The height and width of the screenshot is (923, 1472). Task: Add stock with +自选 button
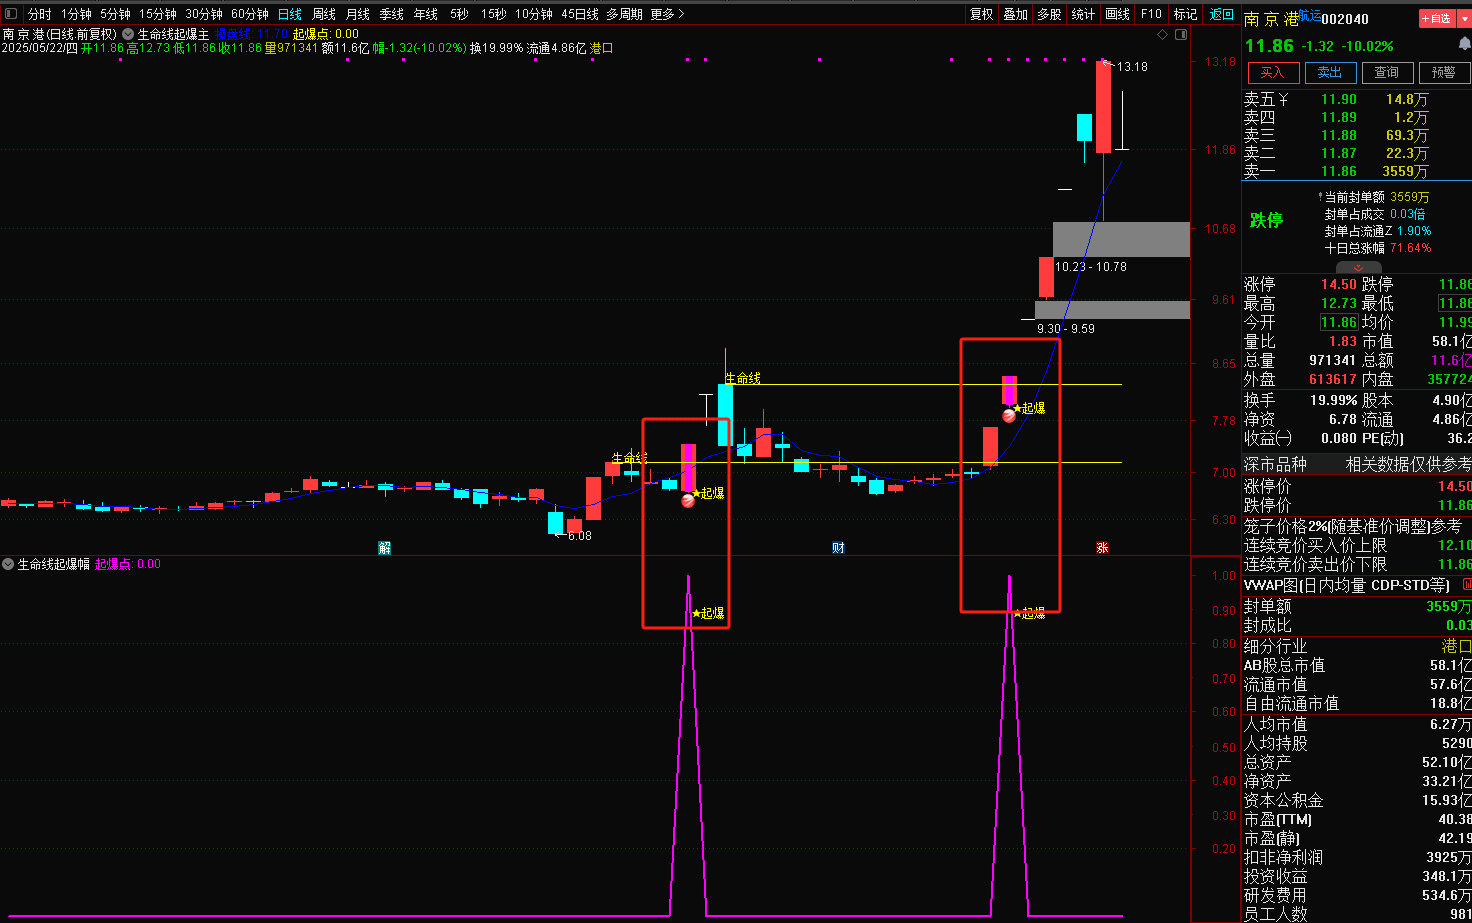(1438, 18)
